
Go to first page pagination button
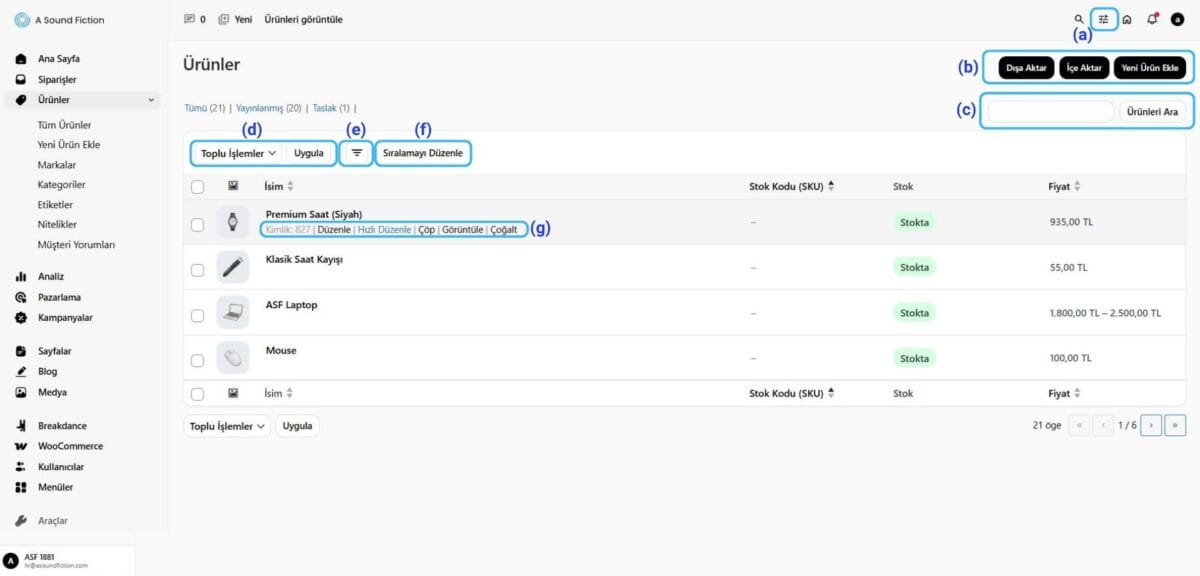[x=1080, y=425]
